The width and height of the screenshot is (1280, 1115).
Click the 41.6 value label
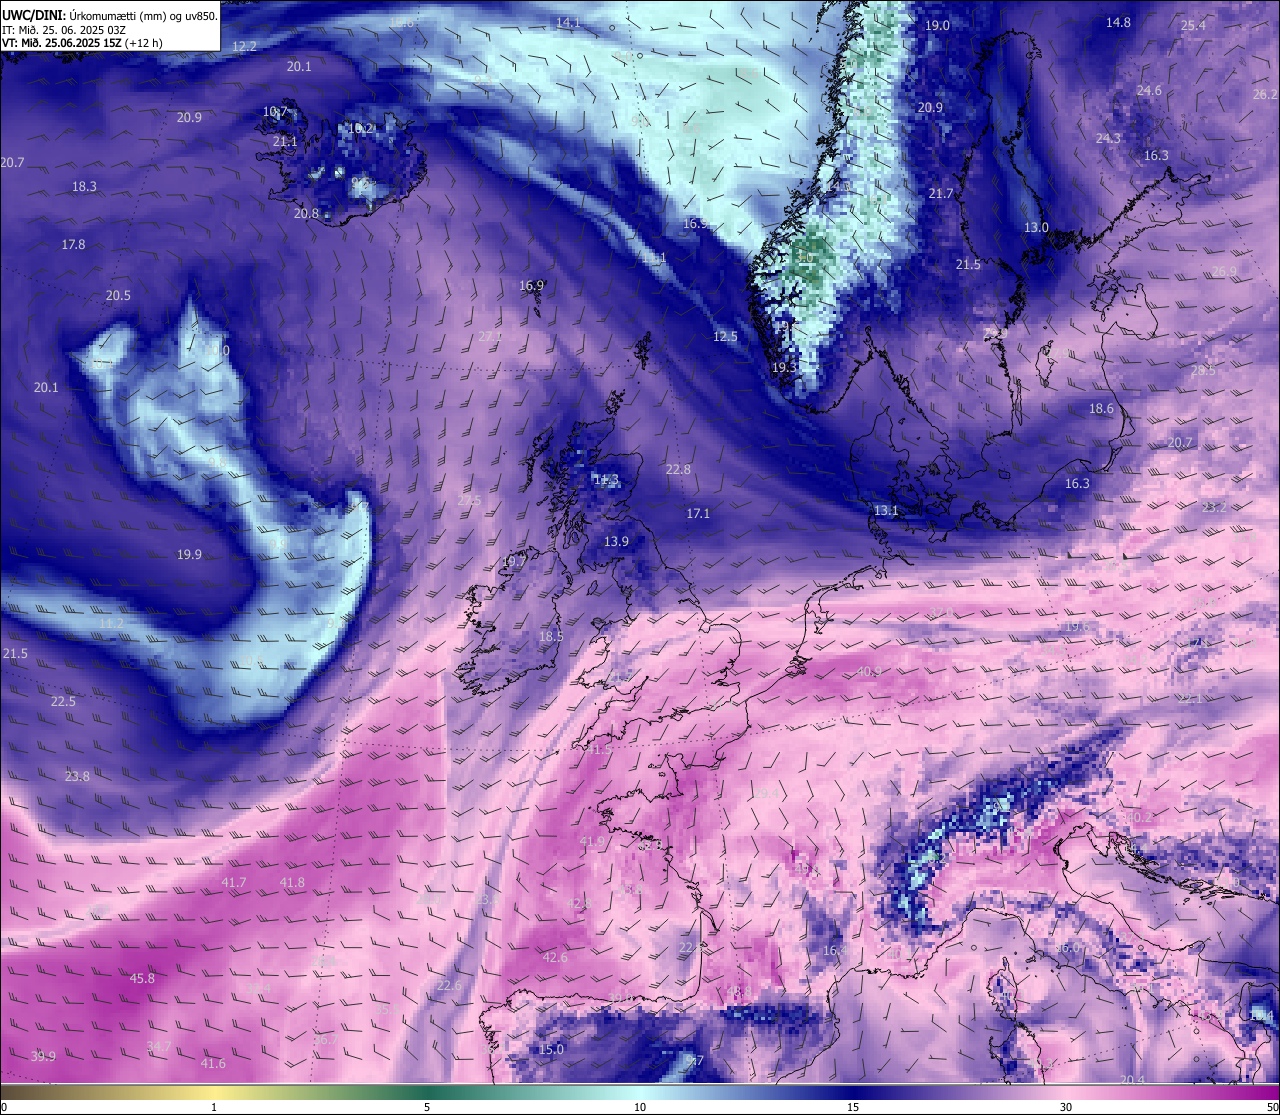213,1063
